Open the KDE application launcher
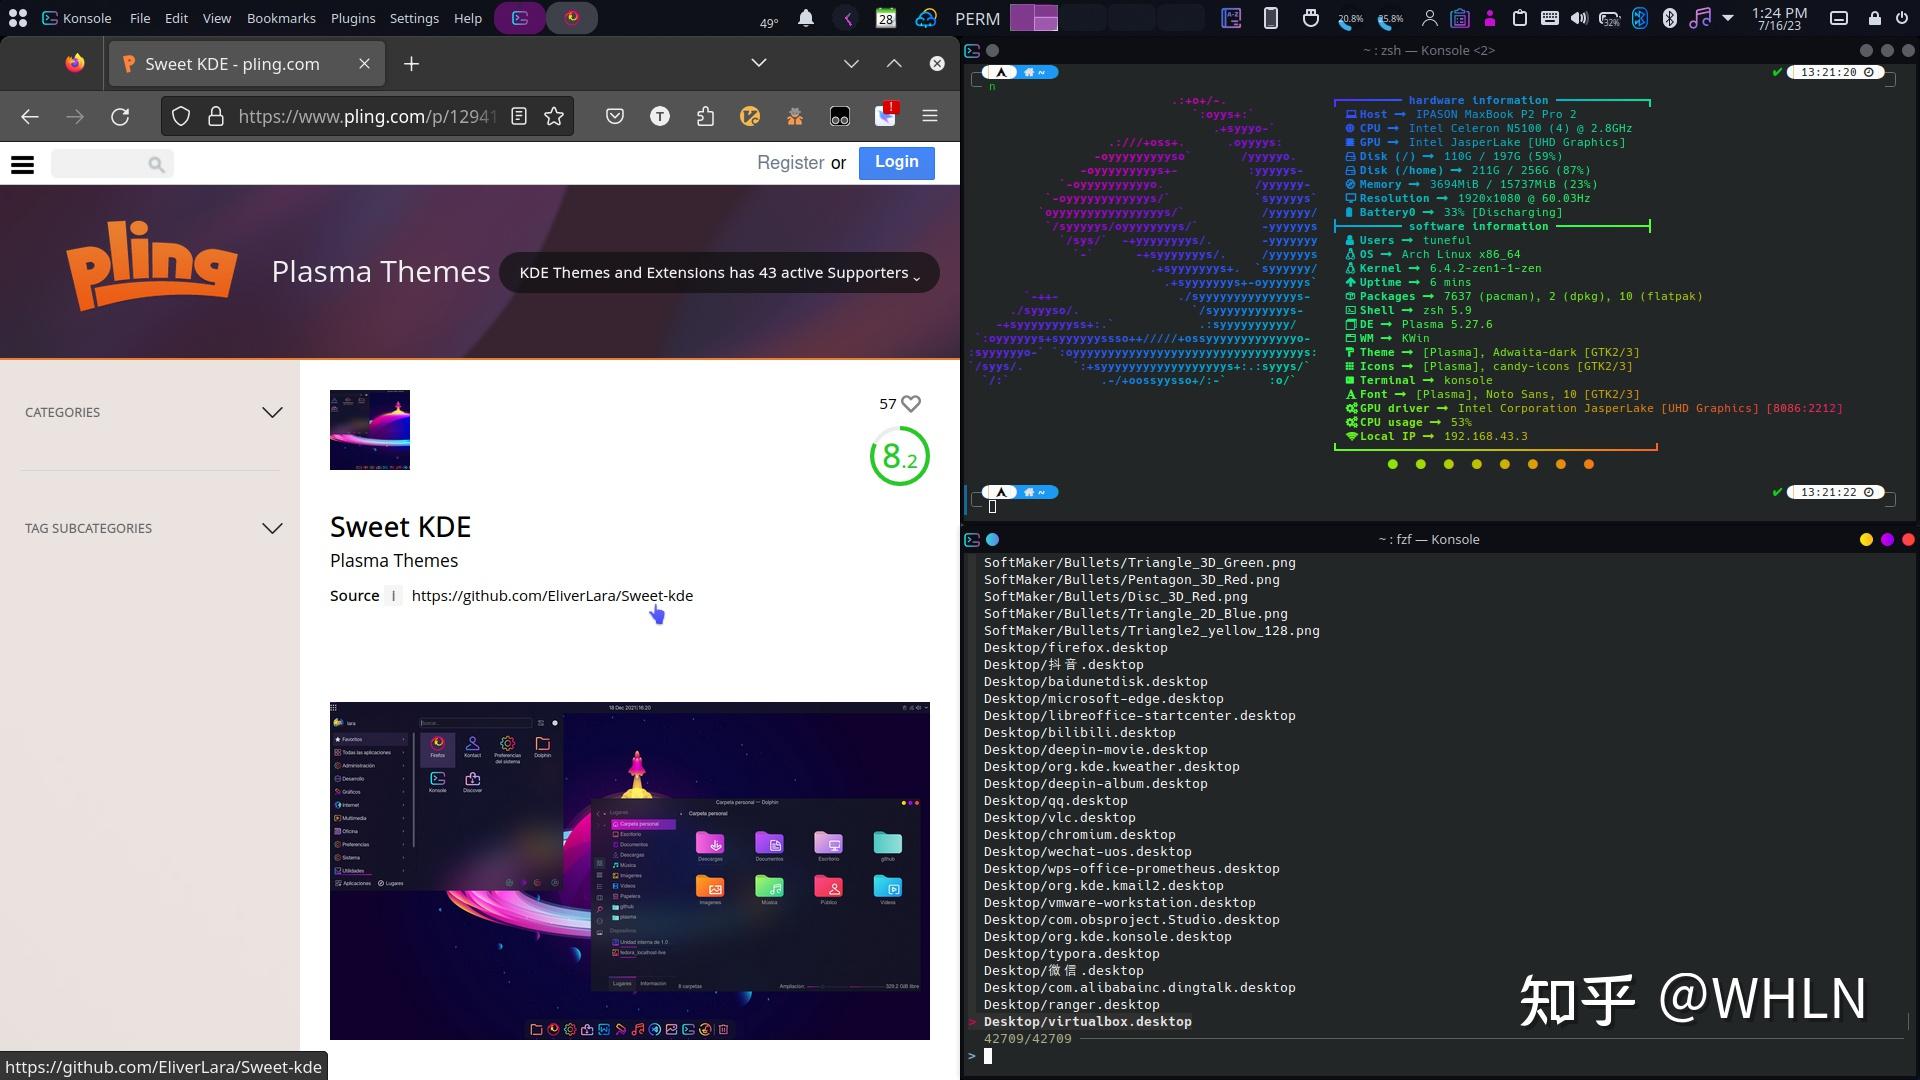The image size is (1920, 1080). 17,18
